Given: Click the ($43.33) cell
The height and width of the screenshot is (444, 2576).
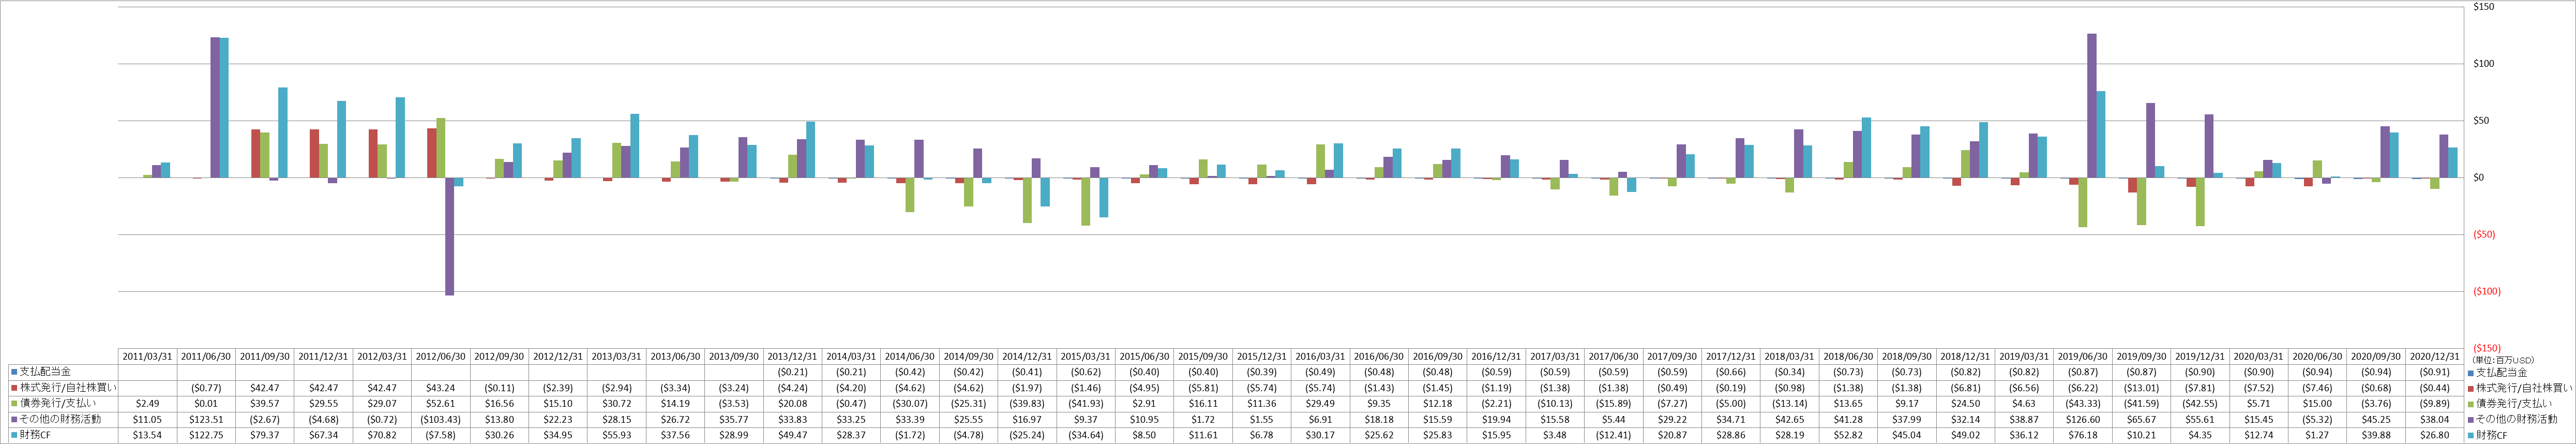Looking at the screenshot, I should (x=2082, y=404).
